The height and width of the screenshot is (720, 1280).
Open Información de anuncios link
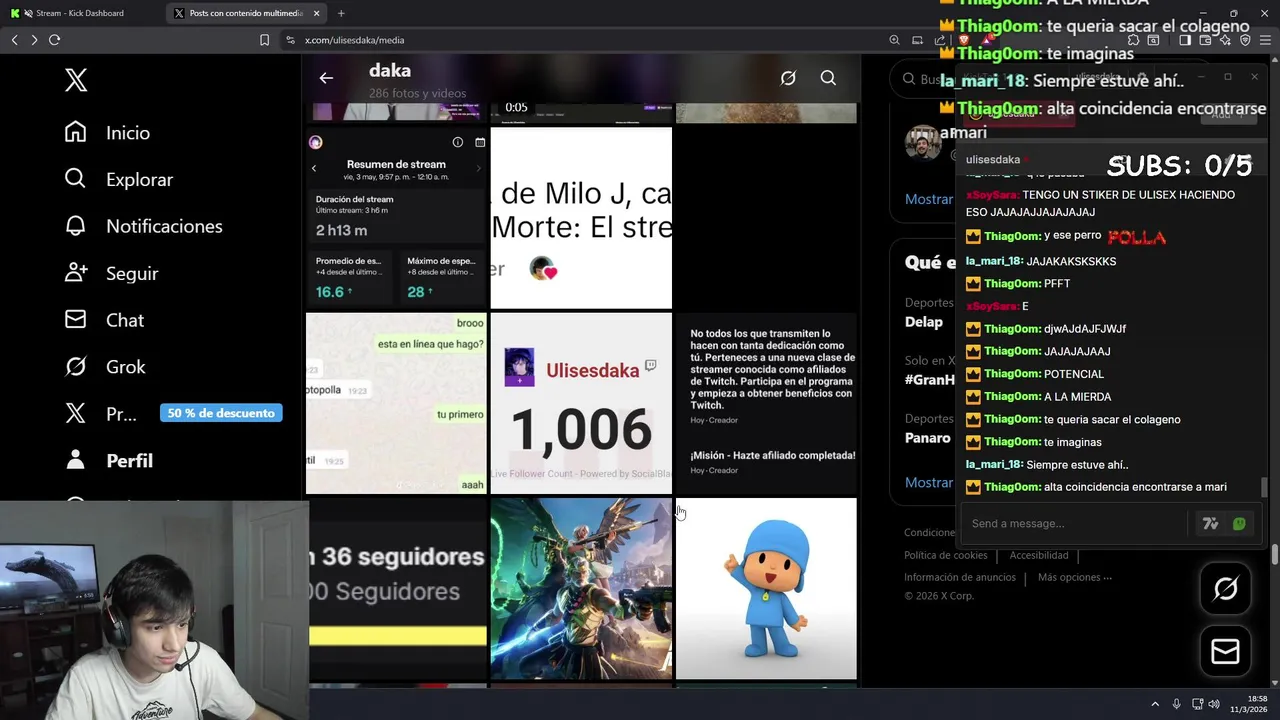[960, 577]
